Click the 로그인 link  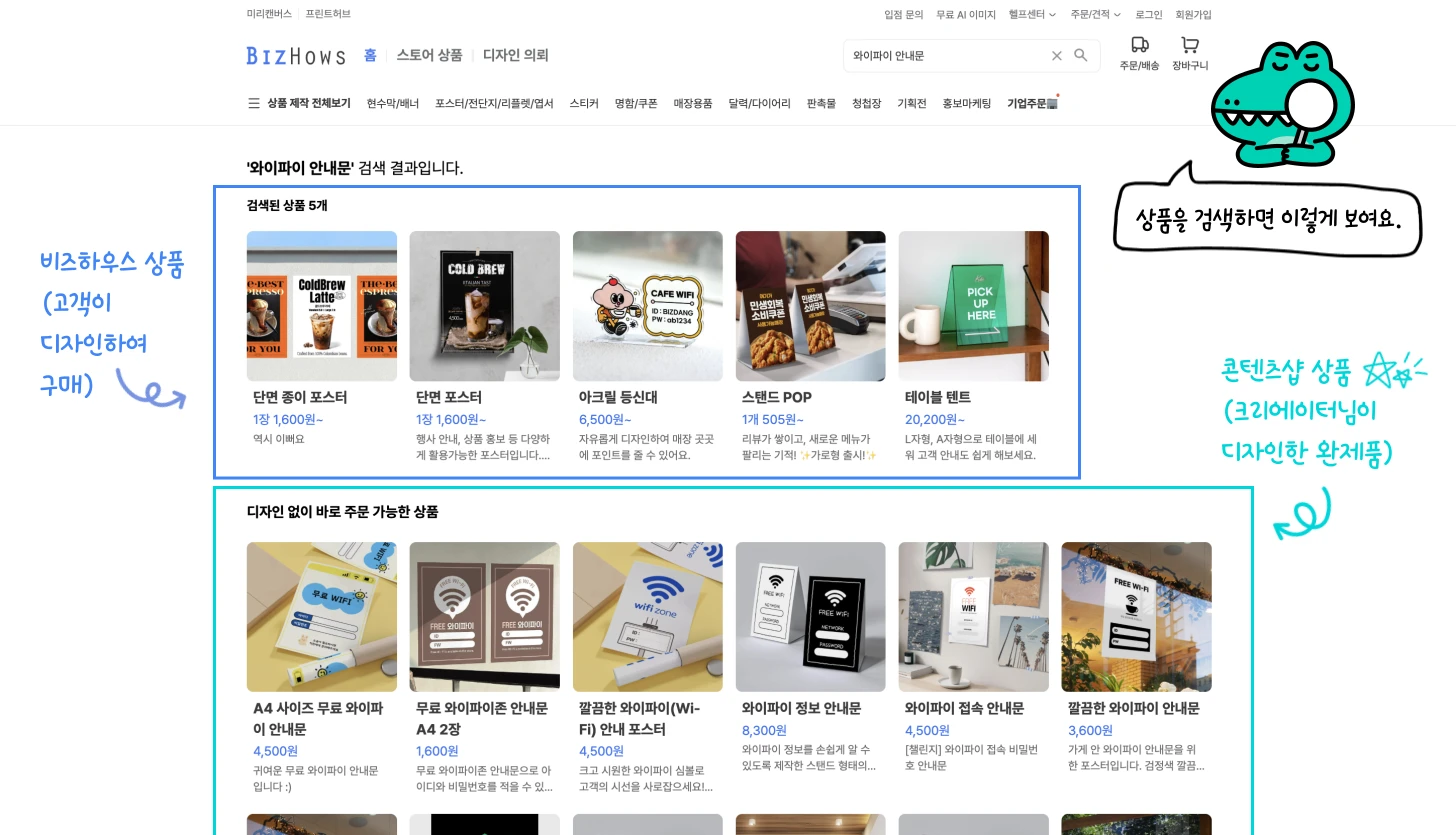click(1148, 15)
